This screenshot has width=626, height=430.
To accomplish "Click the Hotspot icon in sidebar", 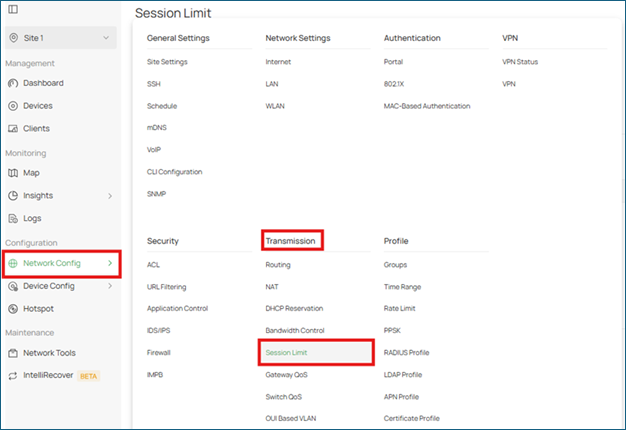I will (13, 309).
